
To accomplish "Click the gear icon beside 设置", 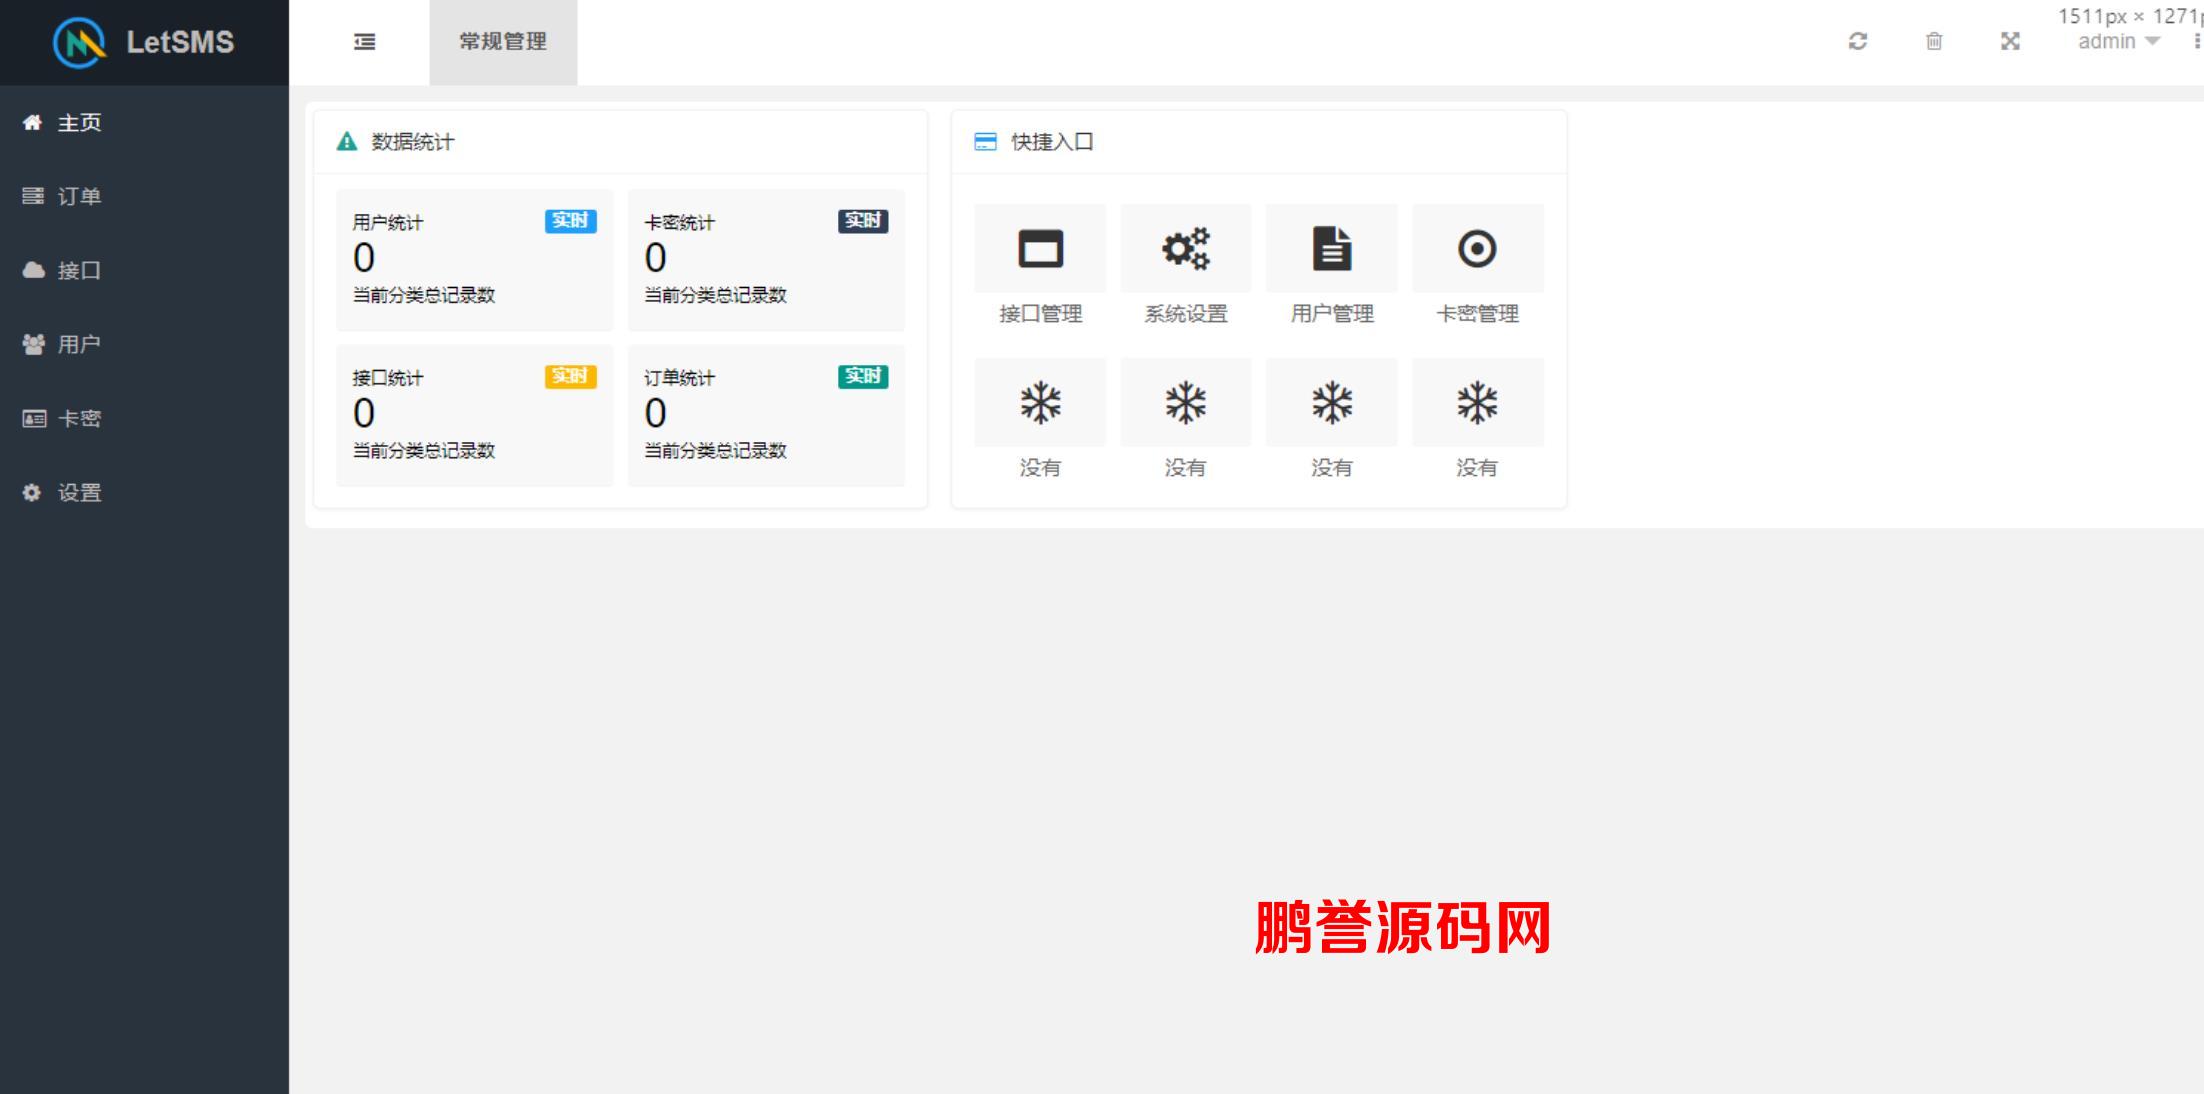I will (32, 492).
